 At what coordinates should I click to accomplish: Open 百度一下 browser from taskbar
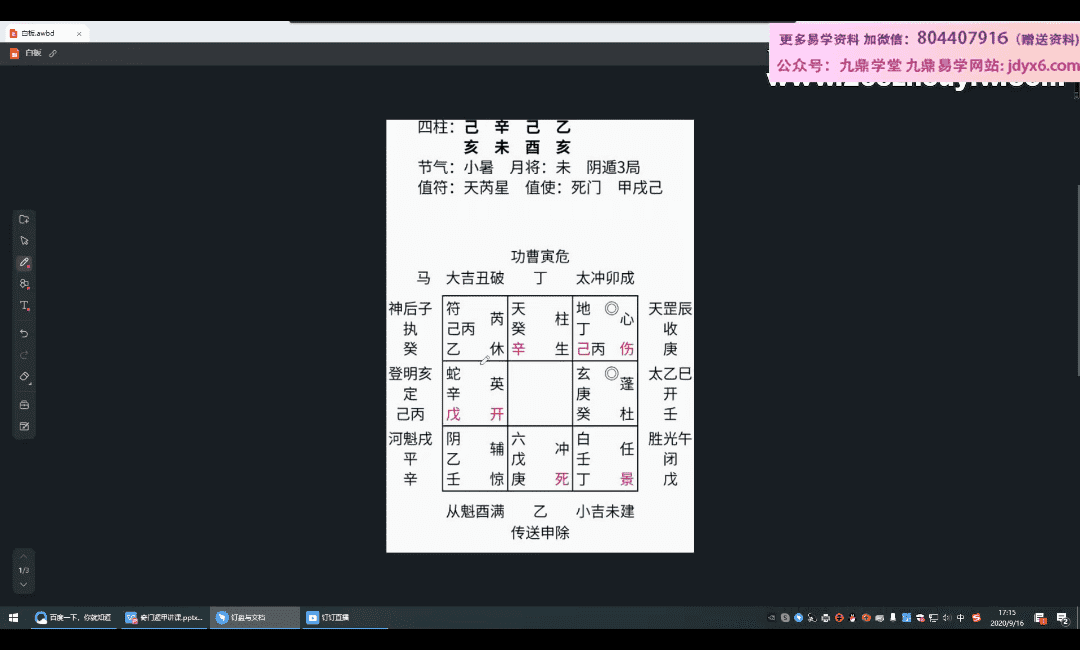coord(75,618)
